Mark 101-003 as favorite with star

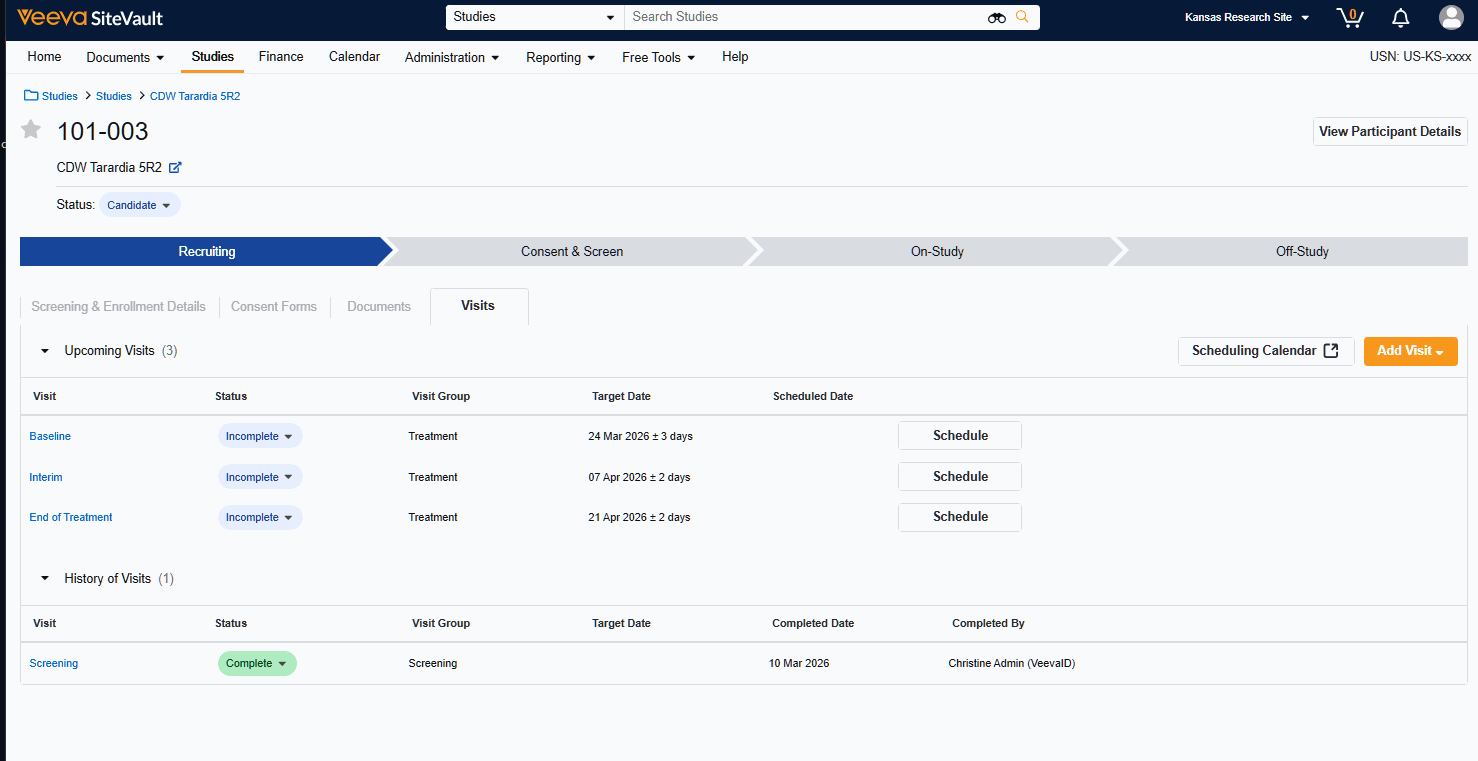(x=31, y=130)
